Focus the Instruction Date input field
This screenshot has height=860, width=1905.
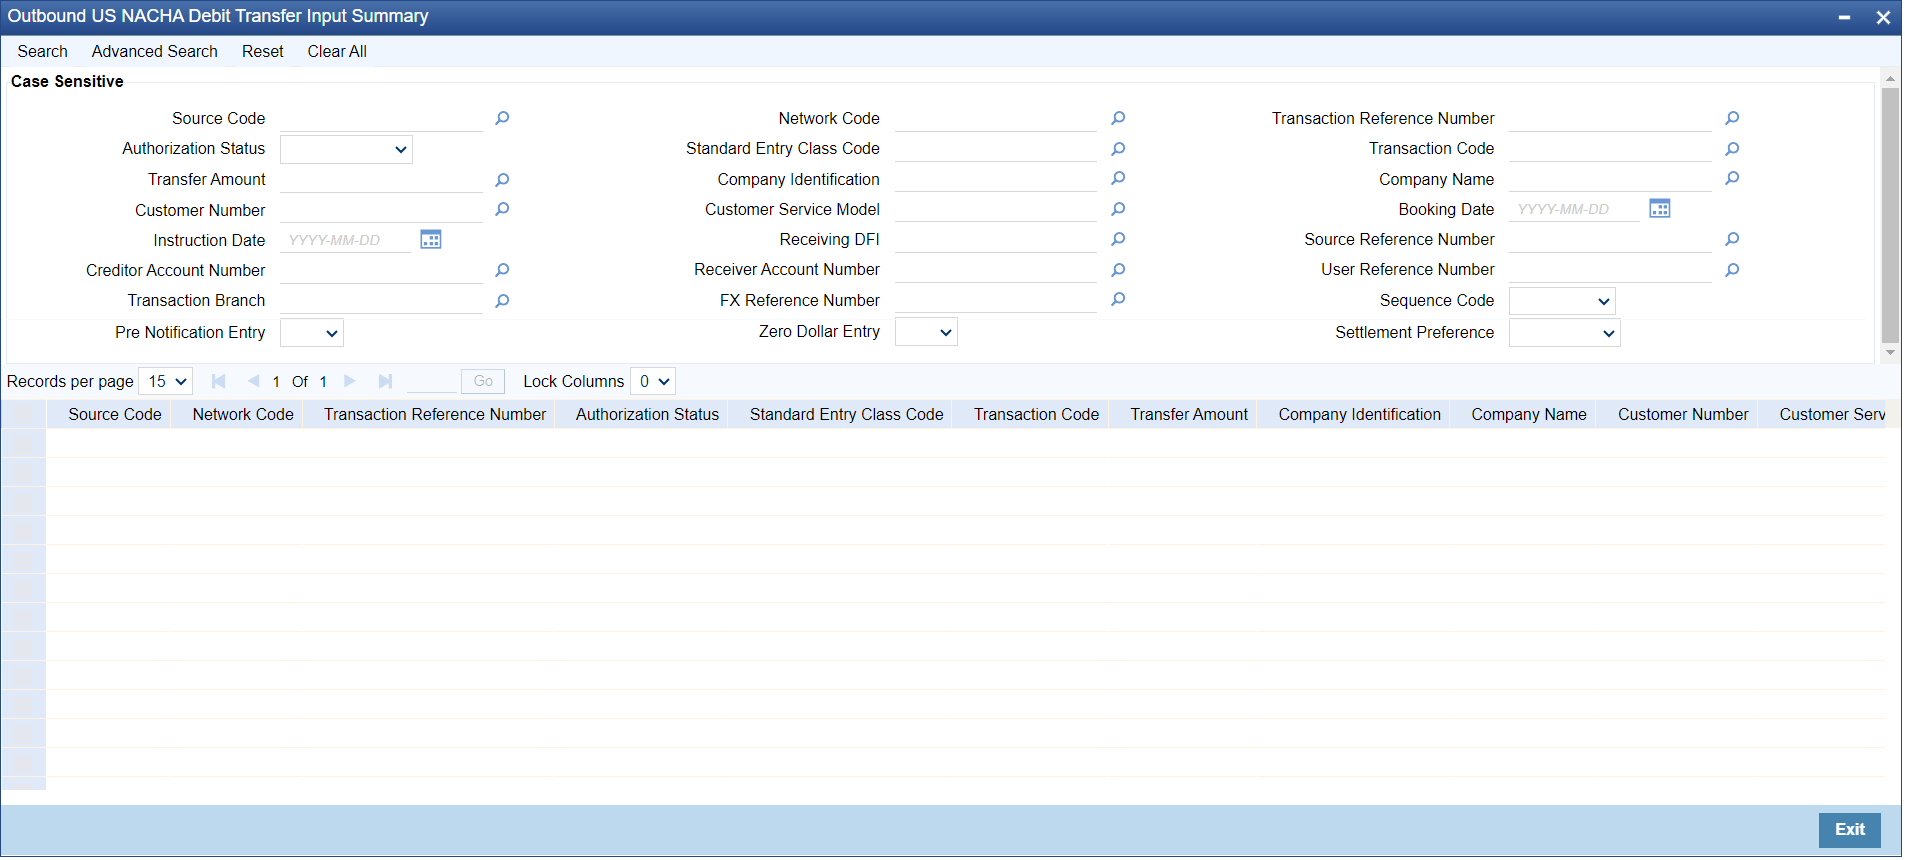pos(346,240)
